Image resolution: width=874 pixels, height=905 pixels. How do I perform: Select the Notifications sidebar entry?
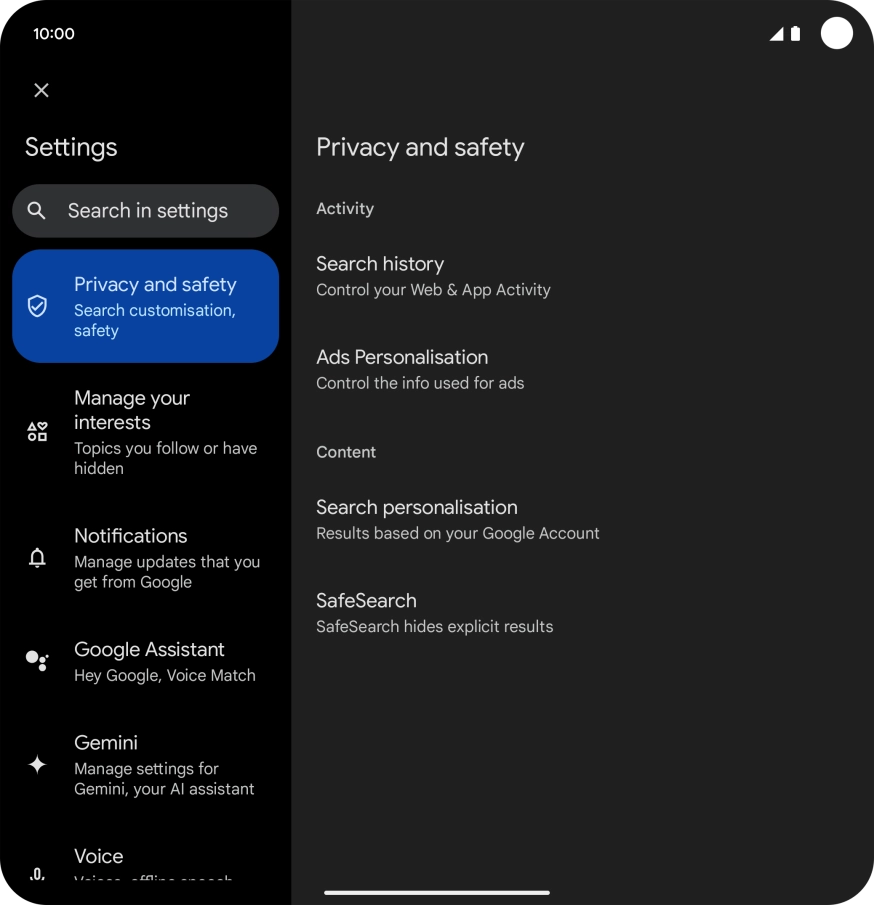[145, 558]
